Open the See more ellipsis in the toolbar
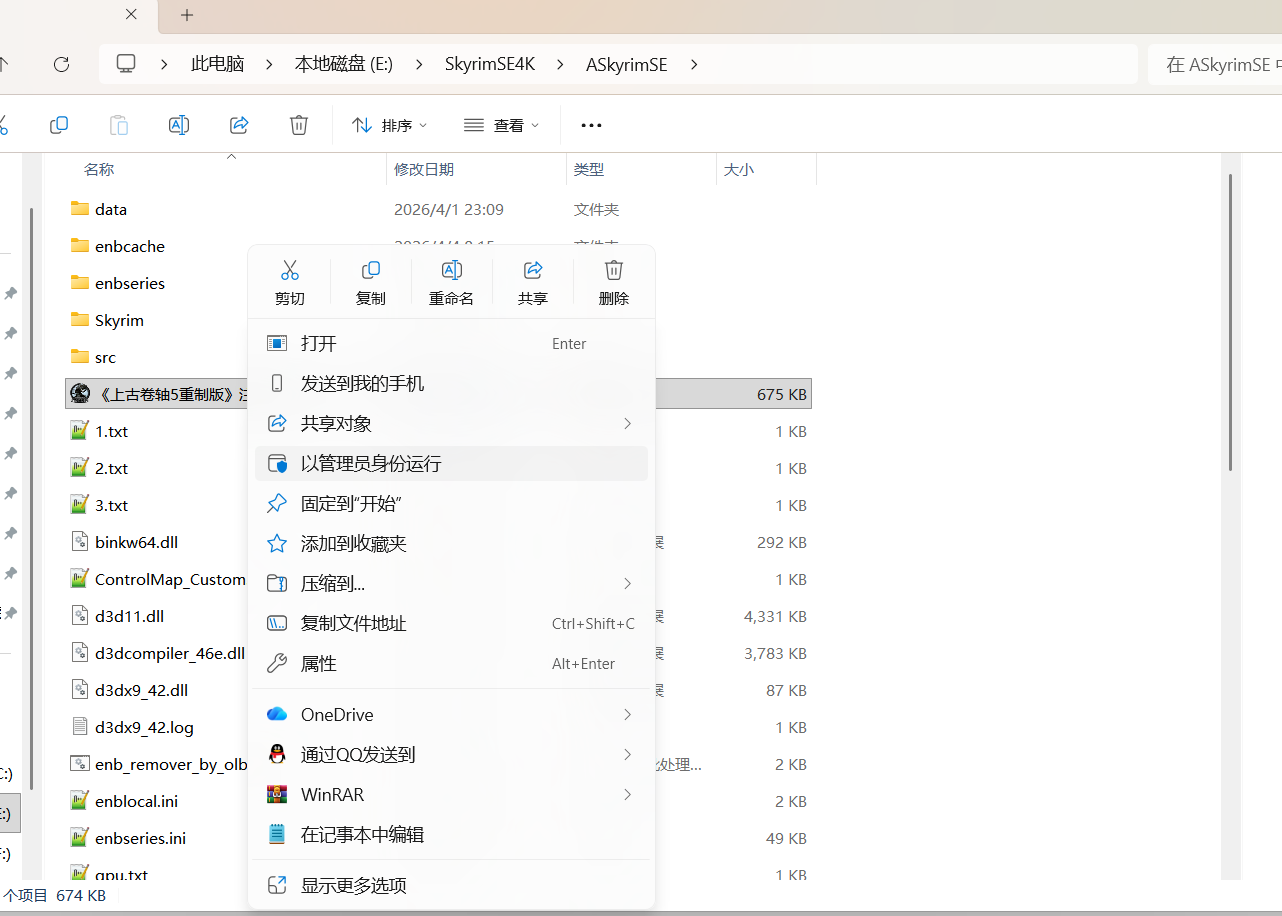 [591, 125]
